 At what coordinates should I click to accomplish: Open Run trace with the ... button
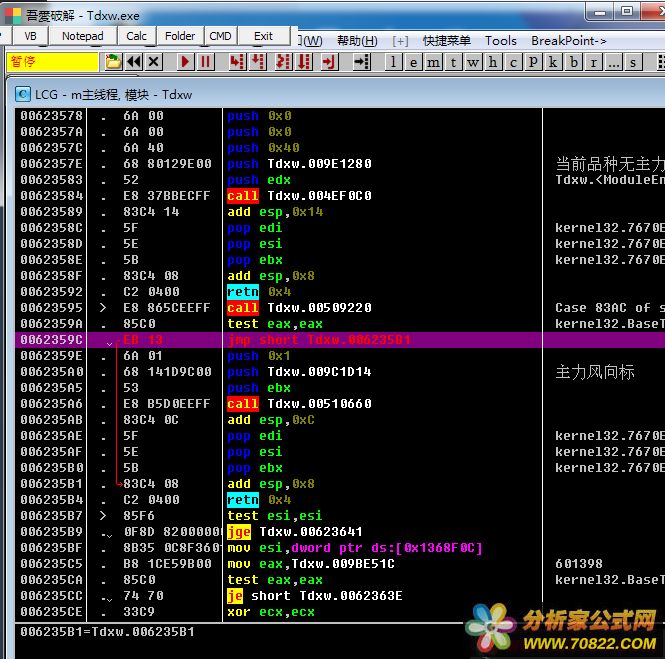point(613,62)
